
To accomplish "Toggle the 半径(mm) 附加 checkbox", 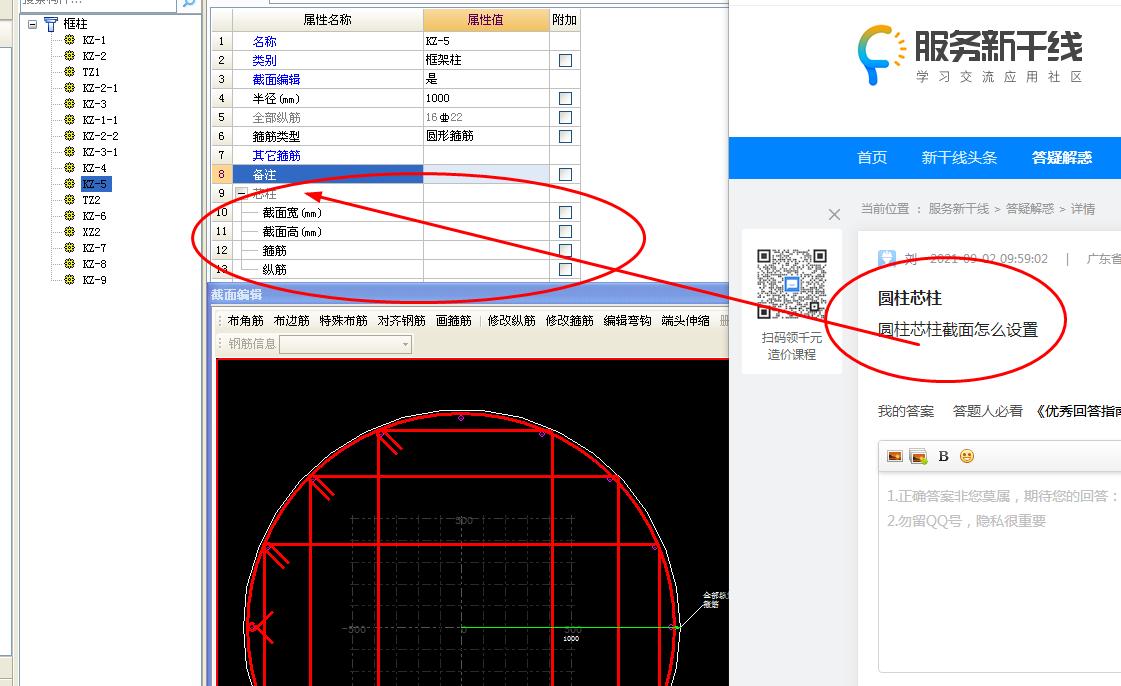I will [x=565, y=99].
